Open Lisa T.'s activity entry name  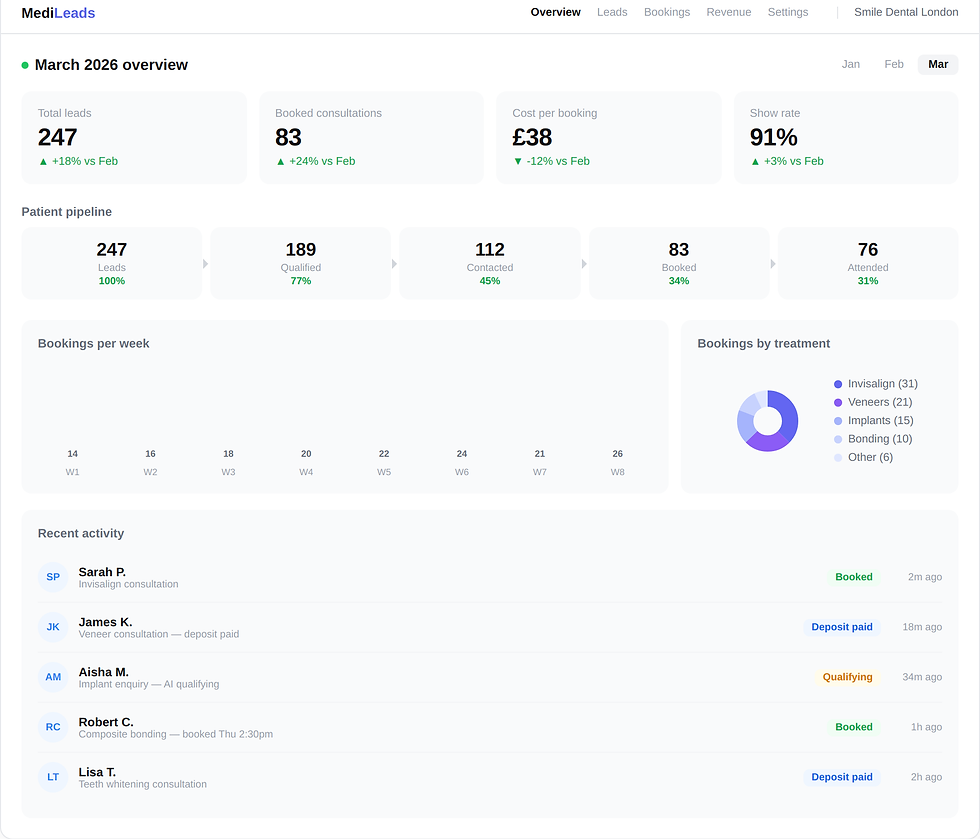coord(97,772)
